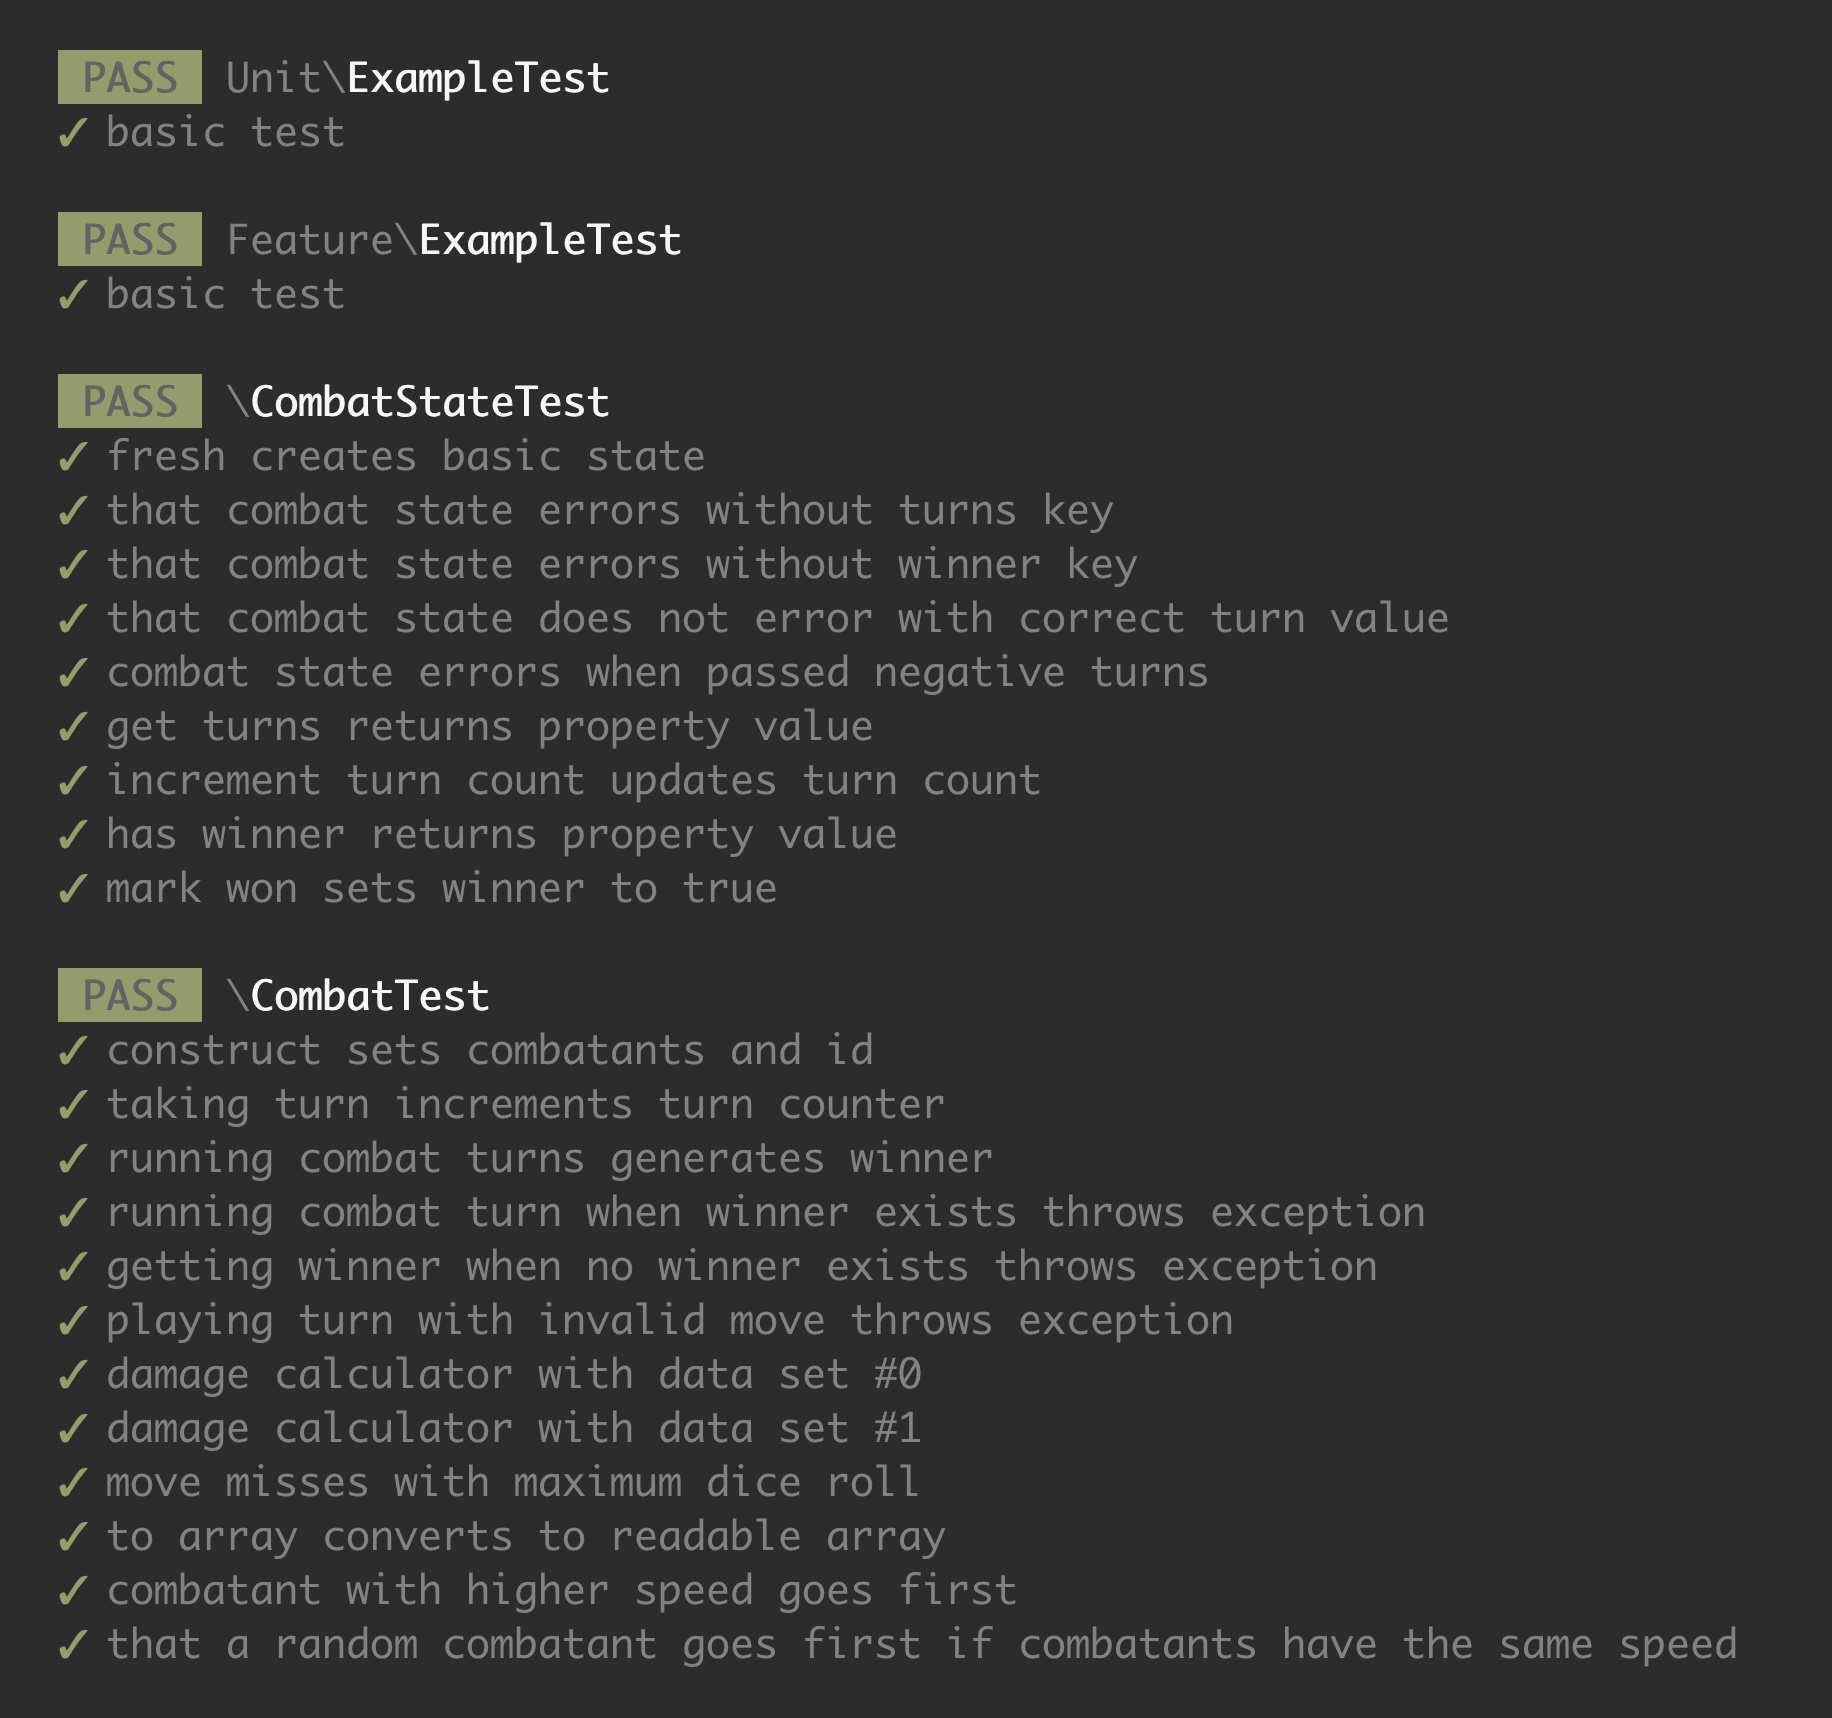Click 'to array converts to readable array' result

525,1537
